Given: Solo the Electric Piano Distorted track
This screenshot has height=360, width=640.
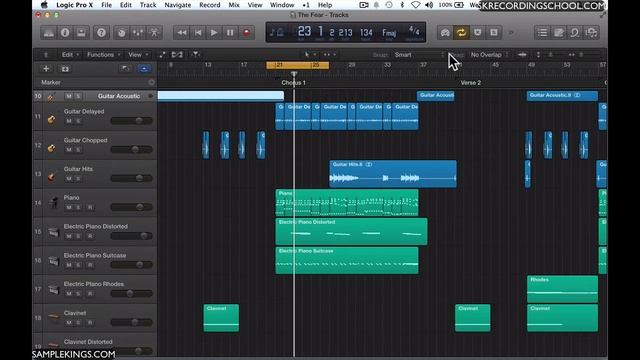Looking at the screenshot, I should pos(78,236).
